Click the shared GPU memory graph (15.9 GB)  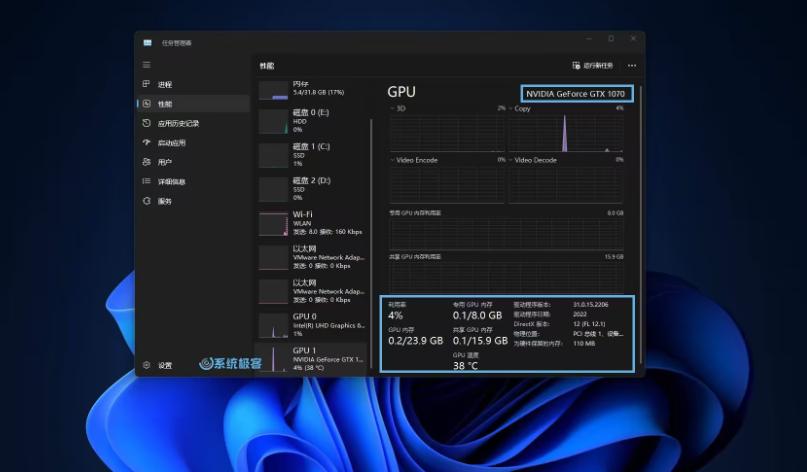point(506,277)
